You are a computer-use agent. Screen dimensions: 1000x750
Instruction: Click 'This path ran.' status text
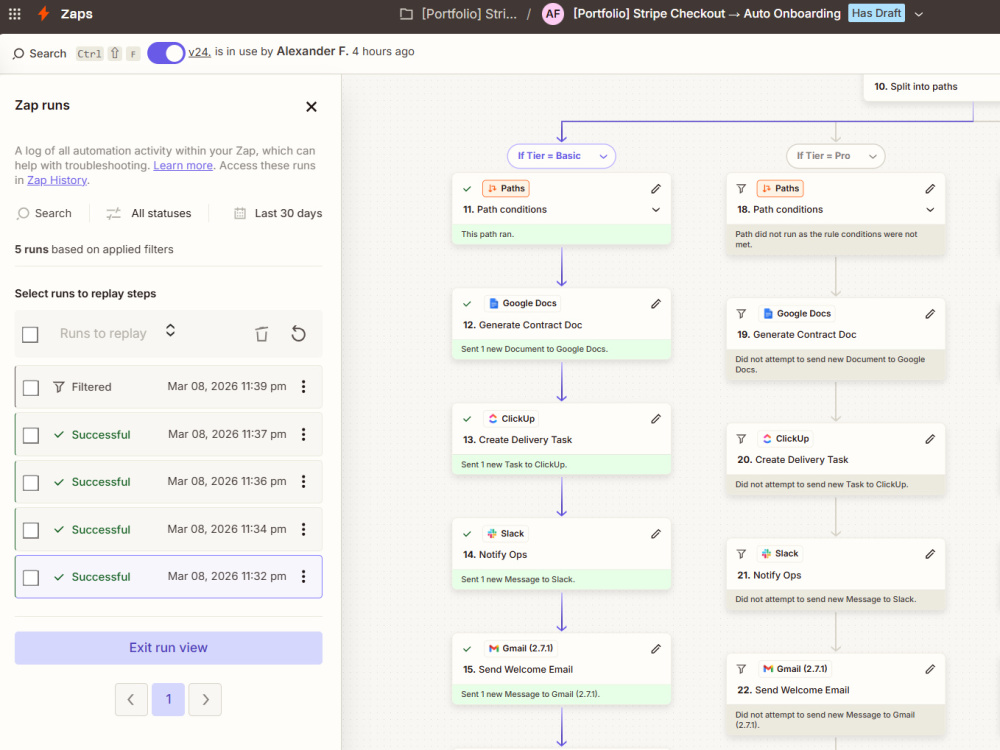pos(487,235)
